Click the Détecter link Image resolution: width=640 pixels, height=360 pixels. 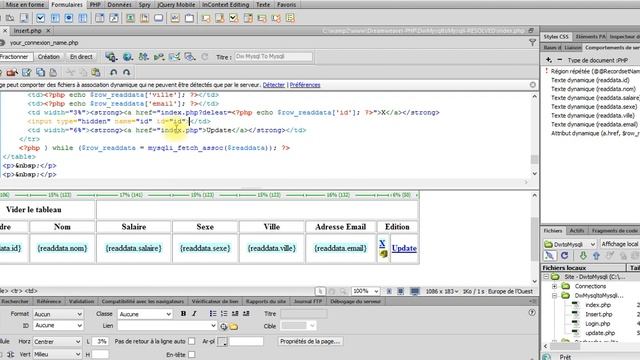273,85
